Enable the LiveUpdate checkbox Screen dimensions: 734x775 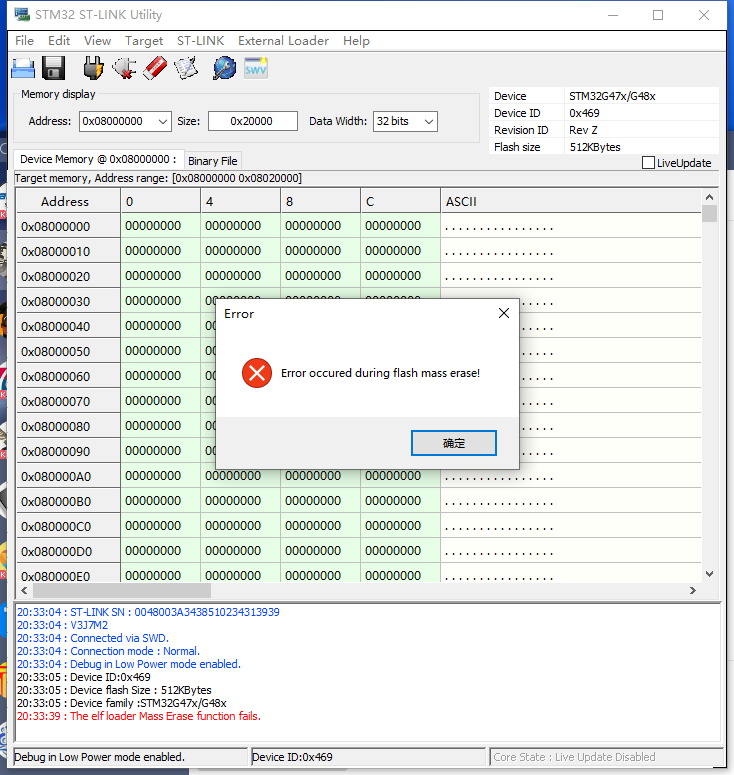click(648, 163)
